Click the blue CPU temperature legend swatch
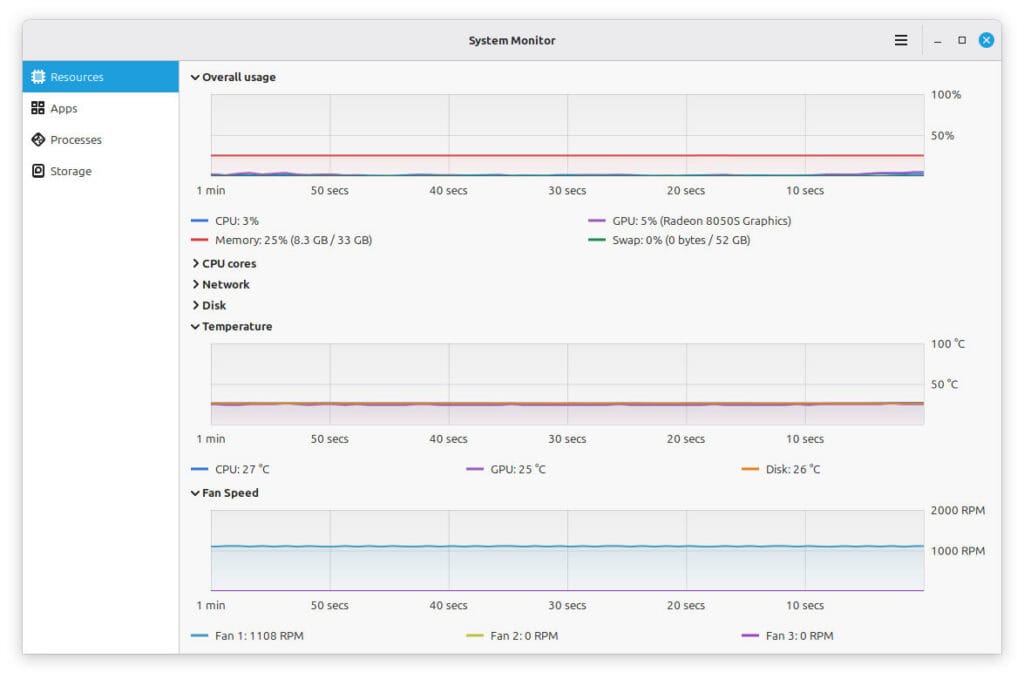1024x679 pixels. [x=199, y=469]
